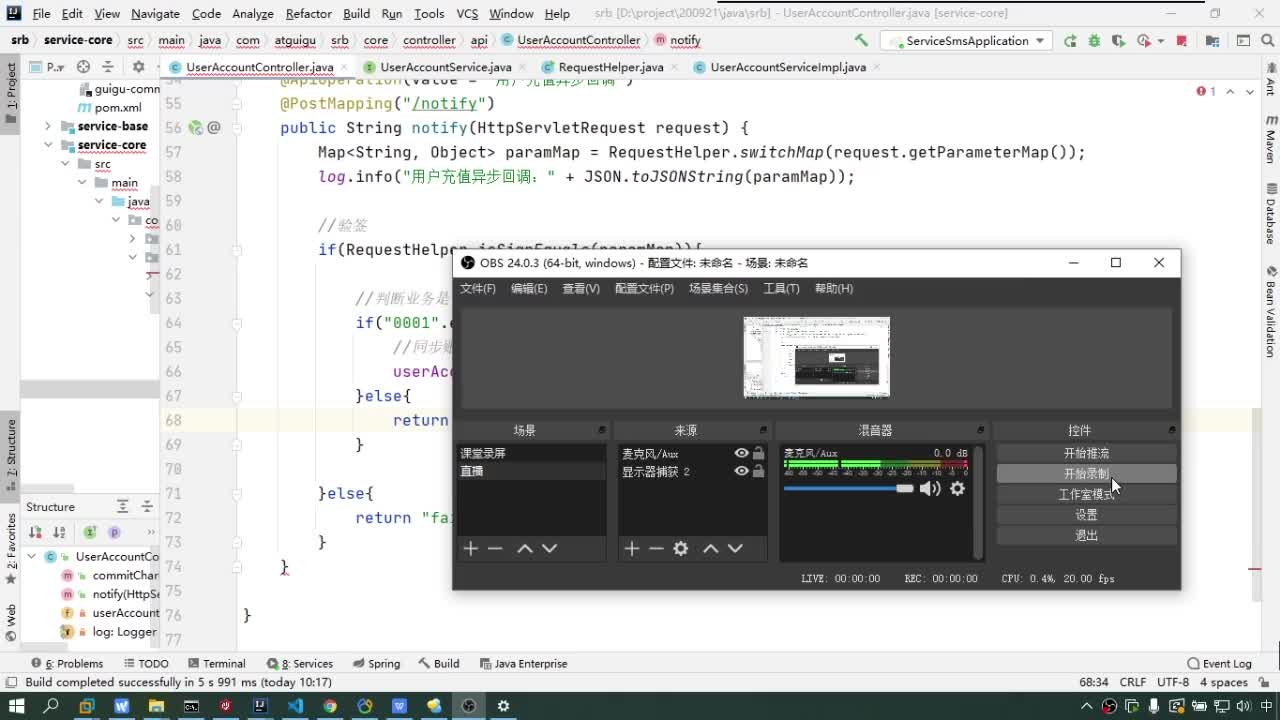The height and width of the screenshot is (720, 1280).
Task: Click 开始推流 button in OBS
Action: pyautogui.click(x=1086, y=453)
